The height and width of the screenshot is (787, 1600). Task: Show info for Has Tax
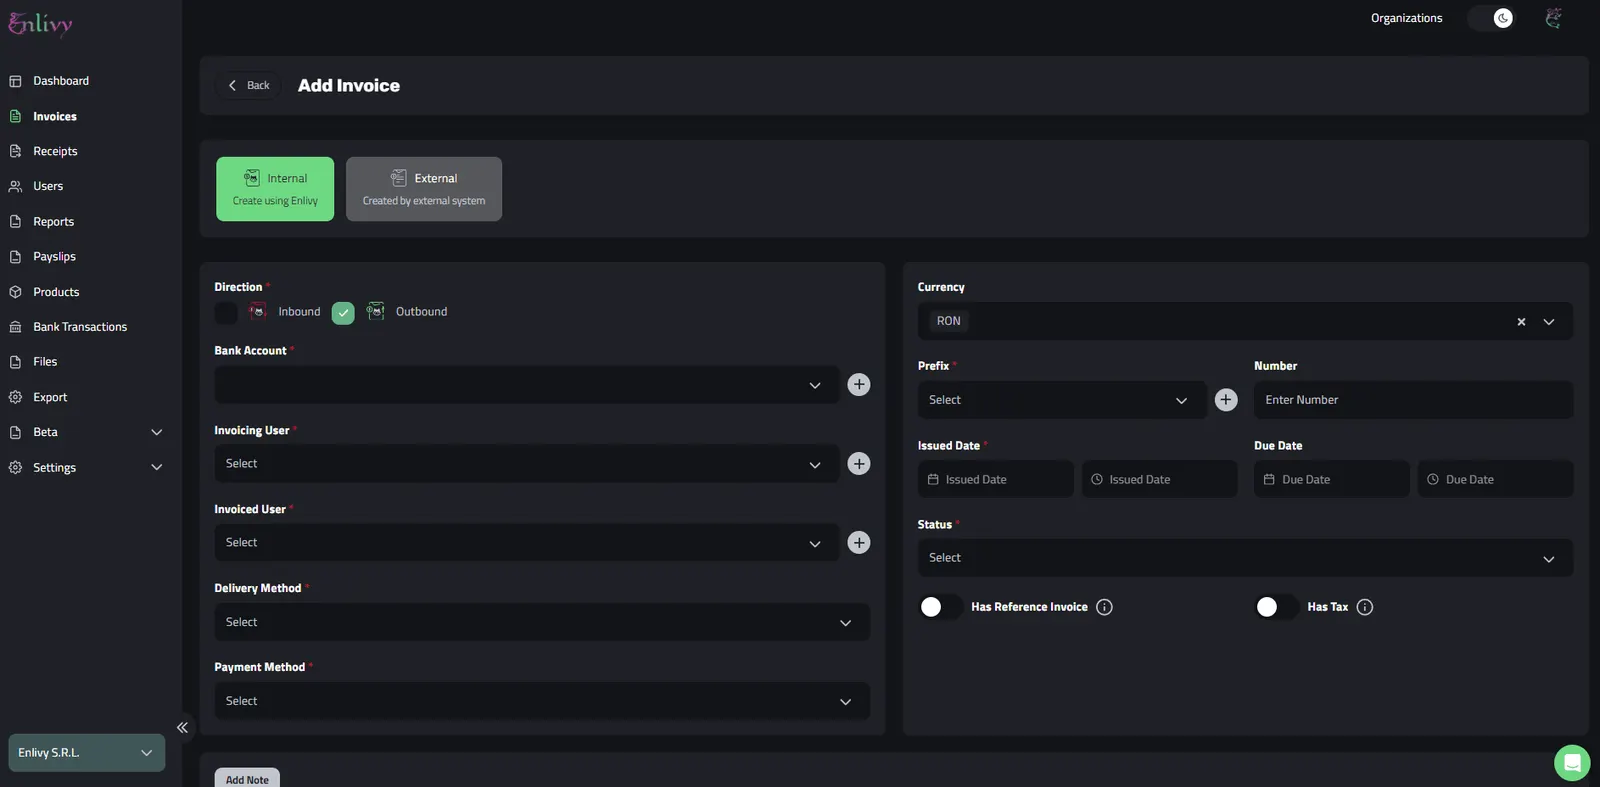pos(1365,607)
